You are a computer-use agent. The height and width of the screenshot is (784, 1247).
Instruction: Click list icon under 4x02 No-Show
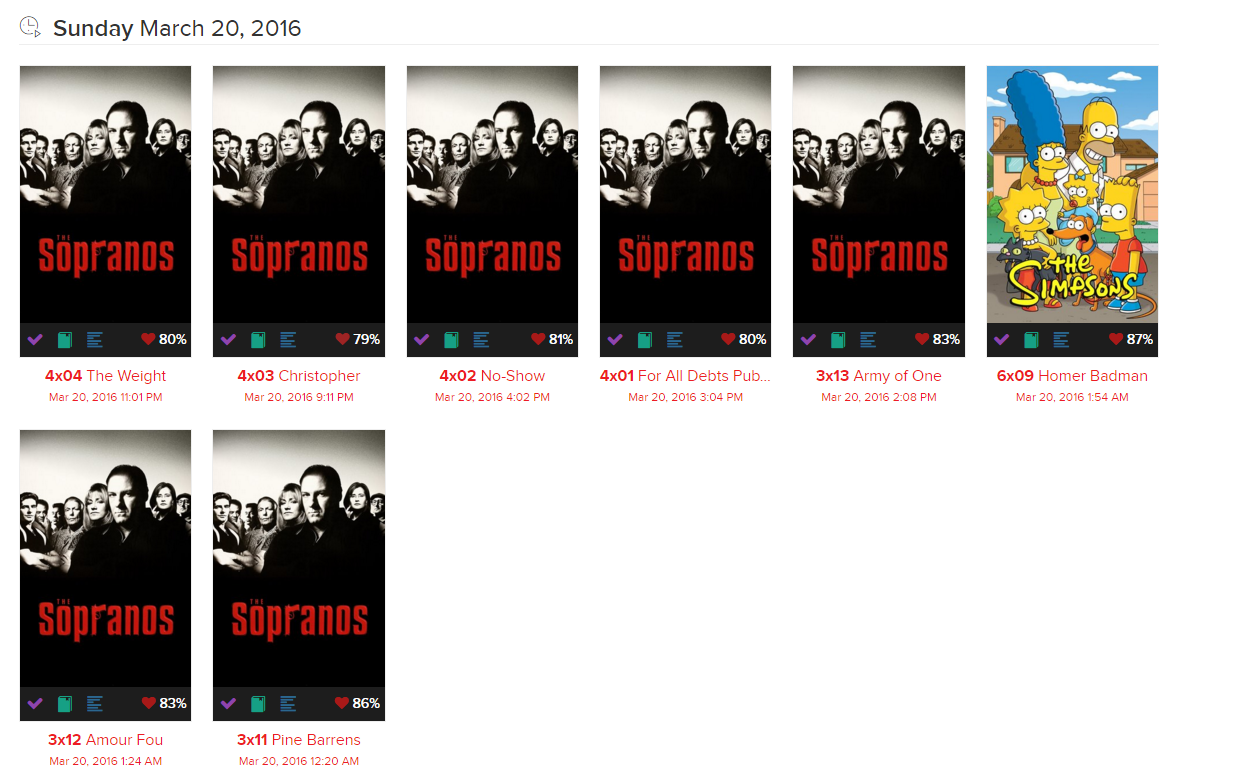481,340
